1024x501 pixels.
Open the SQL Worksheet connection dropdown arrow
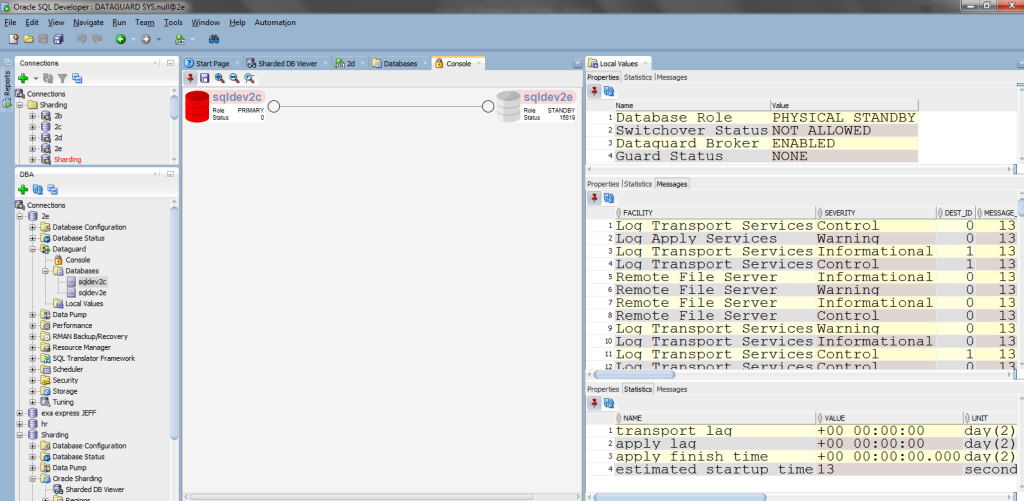click(x=192, y=39)
